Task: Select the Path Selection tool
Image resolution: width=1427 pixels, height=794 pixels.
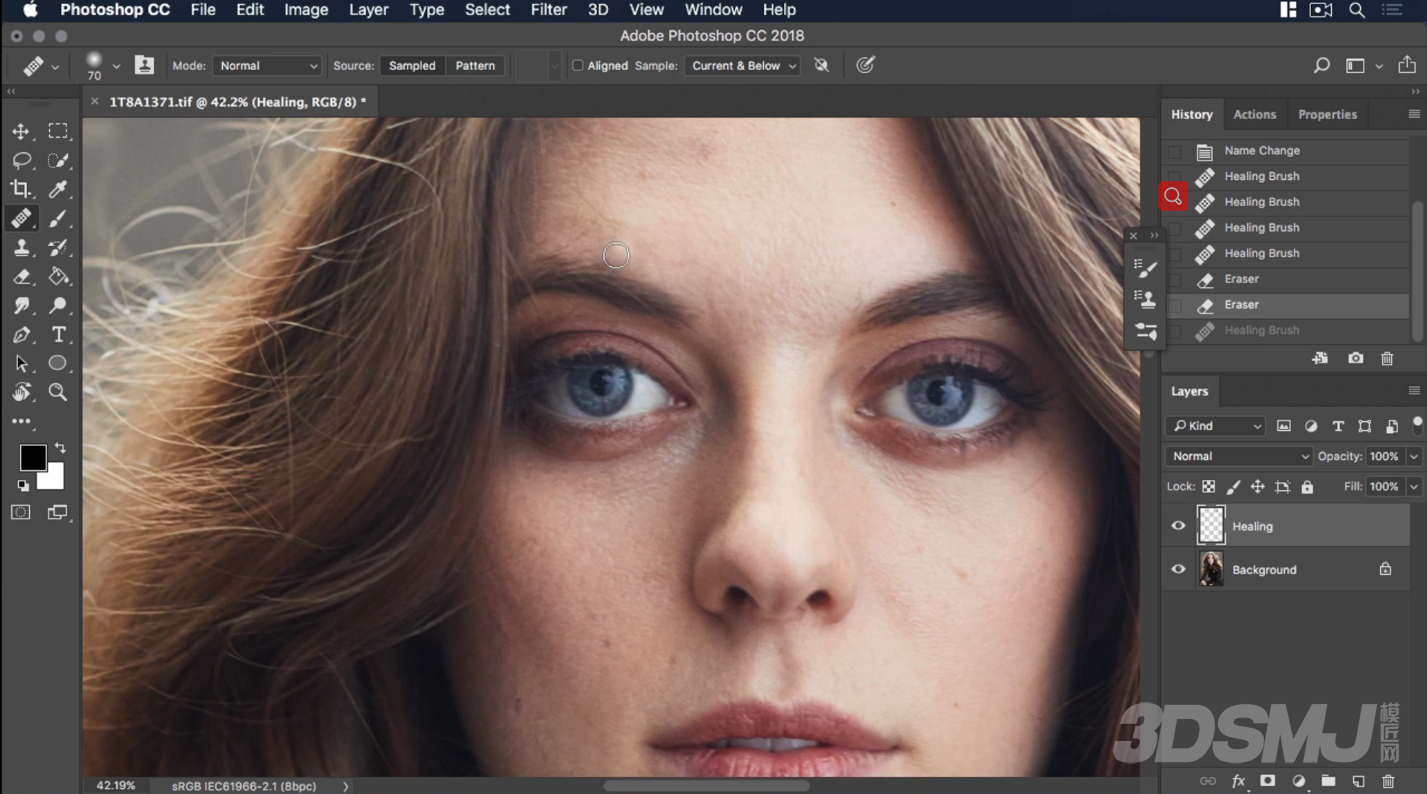Action: tap(21, 363)
